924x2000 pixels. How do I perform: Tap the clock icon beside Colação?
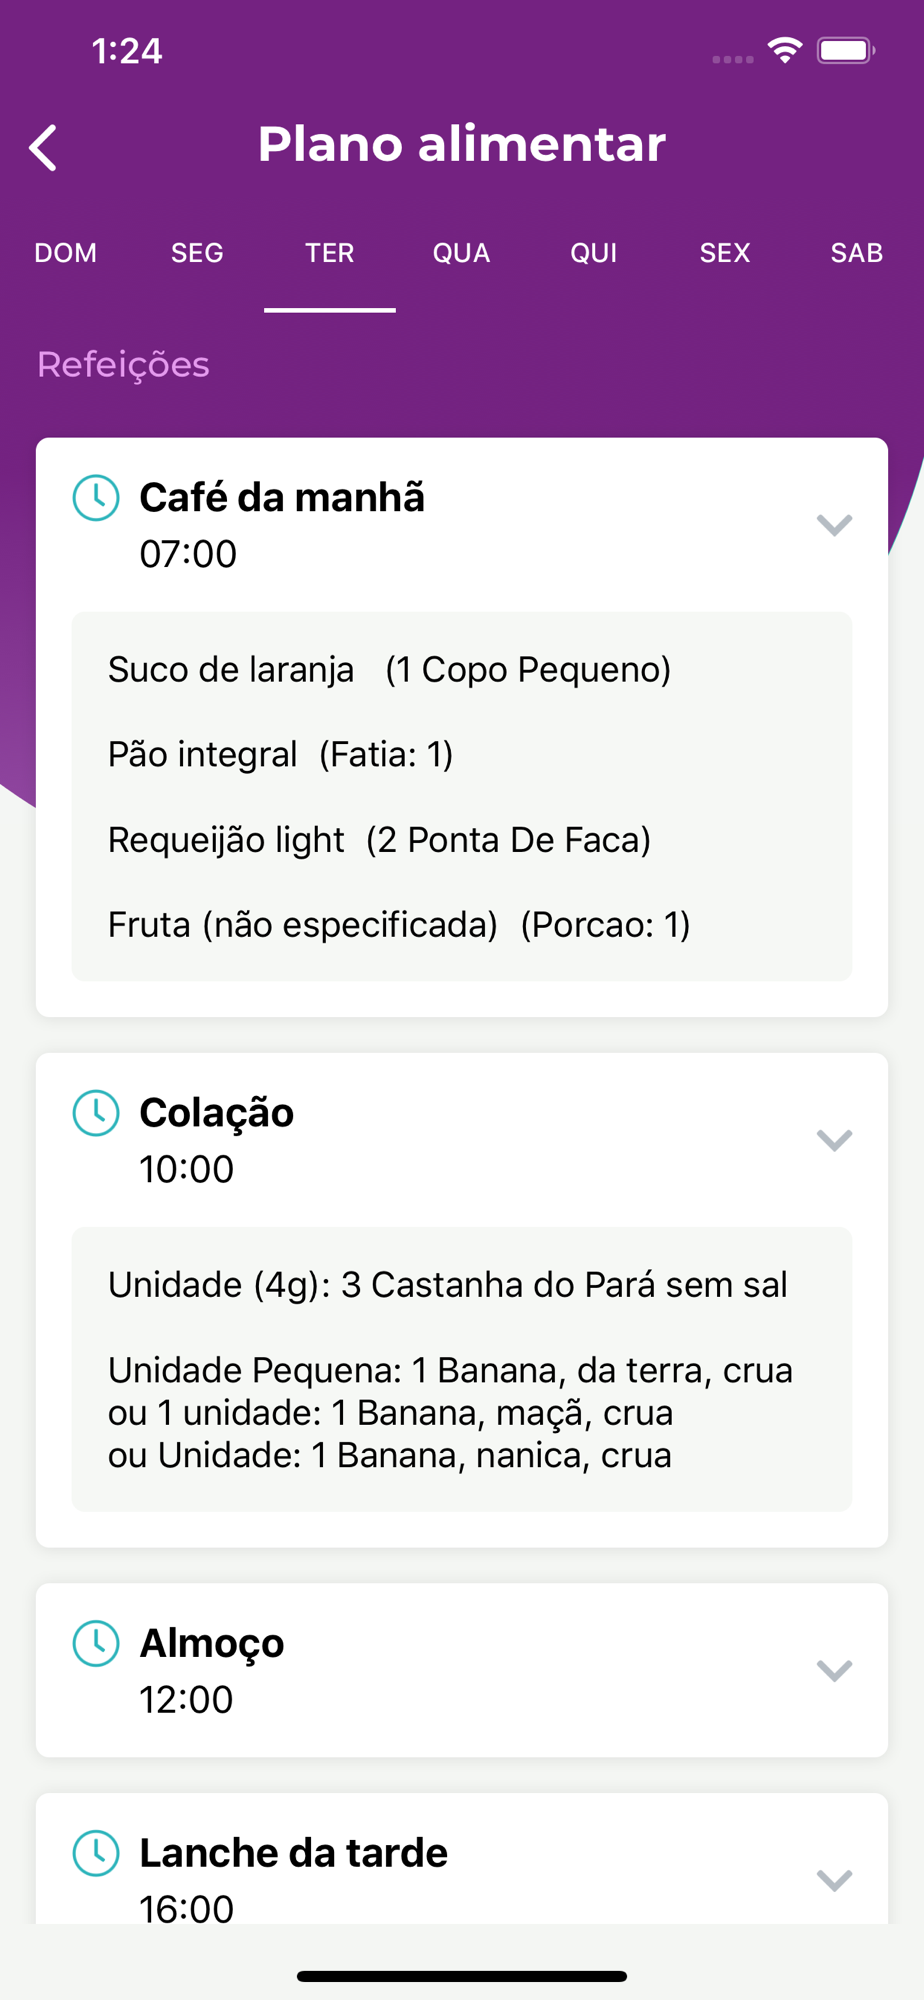coord(96,1113)
